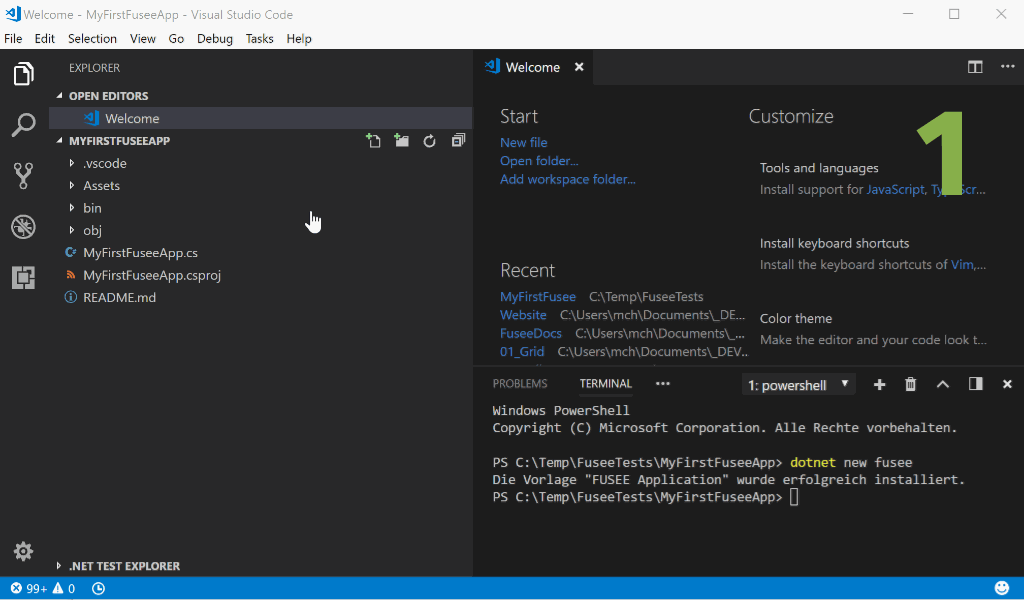Open the feedback smiley in status bar
1024x600 pixels.
point(1002,588)
